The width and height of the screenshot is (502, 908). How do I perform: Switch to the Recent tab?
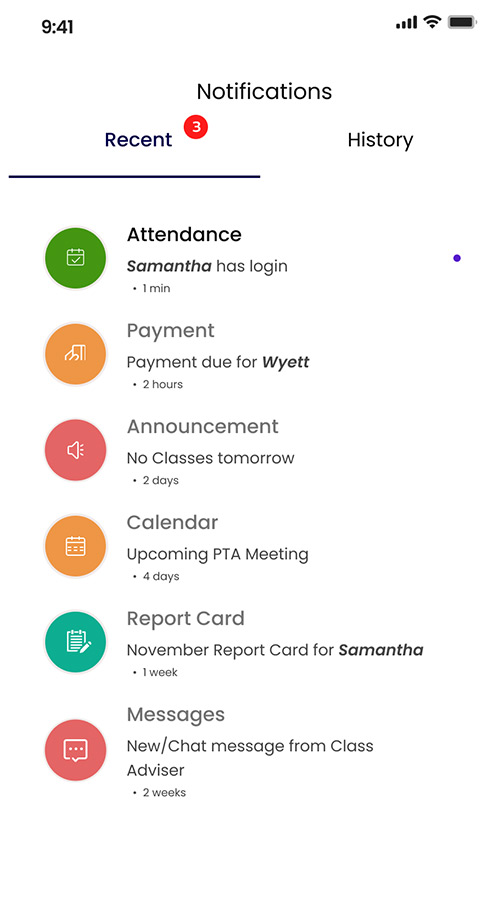coord(138,140)
